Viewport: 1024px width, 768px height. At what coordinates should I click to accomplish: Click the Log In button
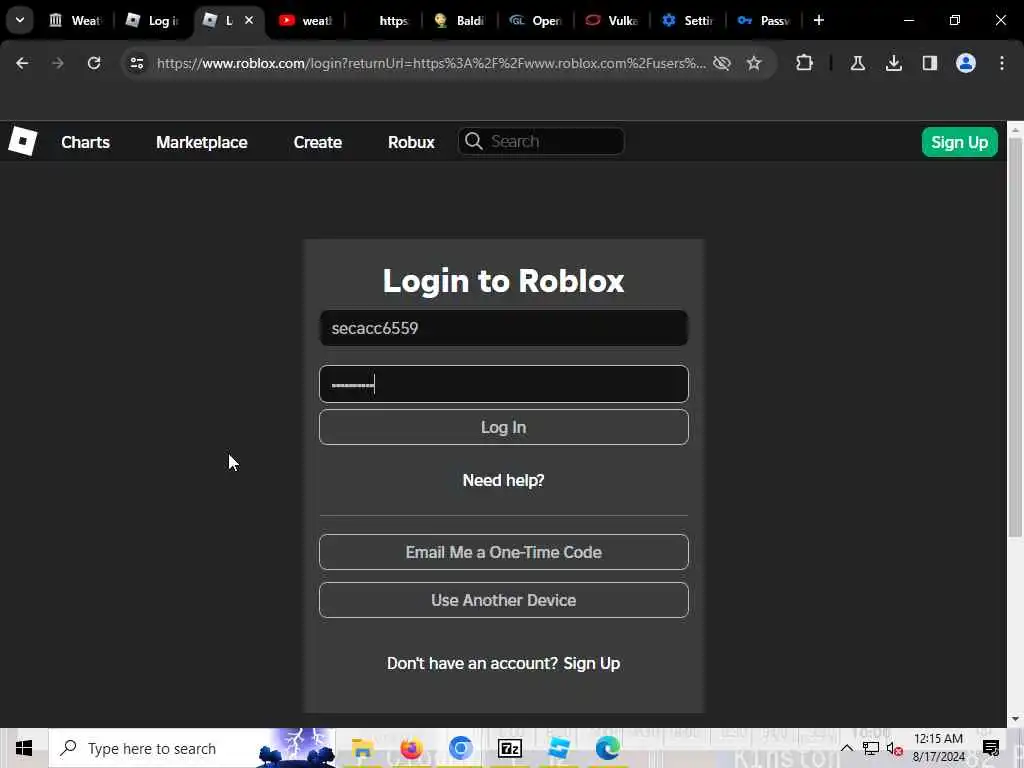pos(504,427)
